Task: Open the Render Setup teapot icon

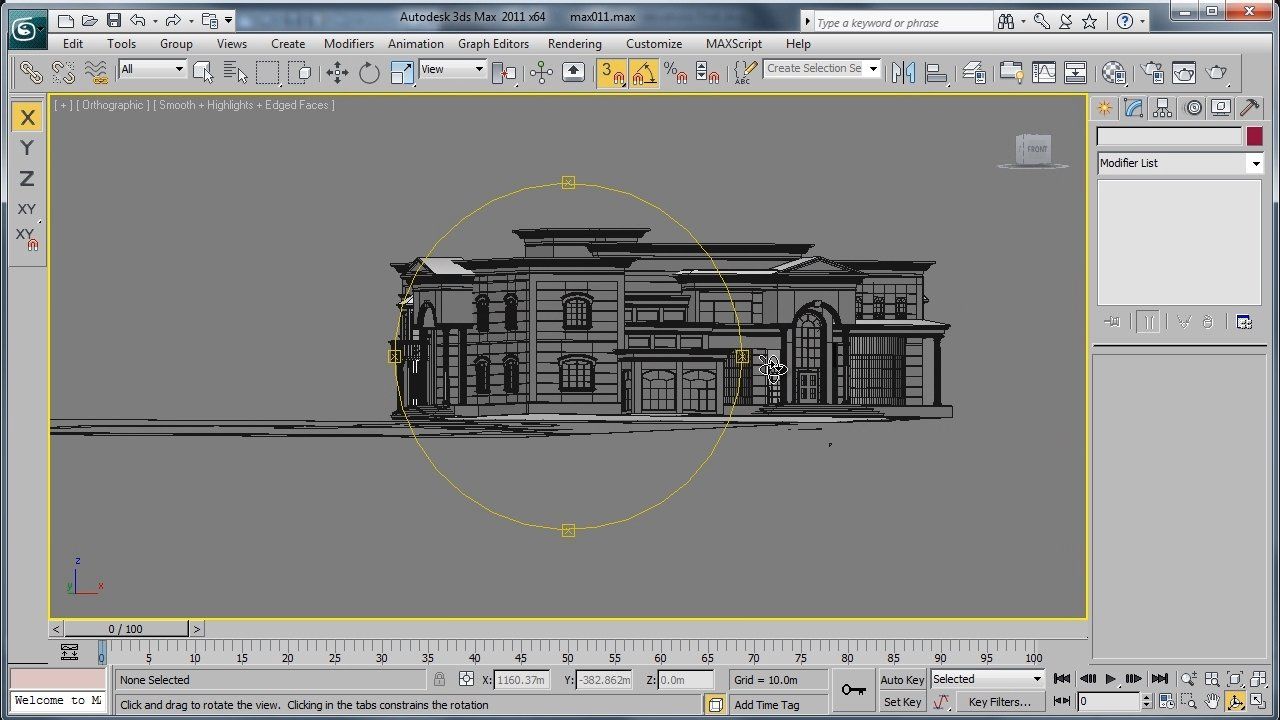Action: 1152,72
